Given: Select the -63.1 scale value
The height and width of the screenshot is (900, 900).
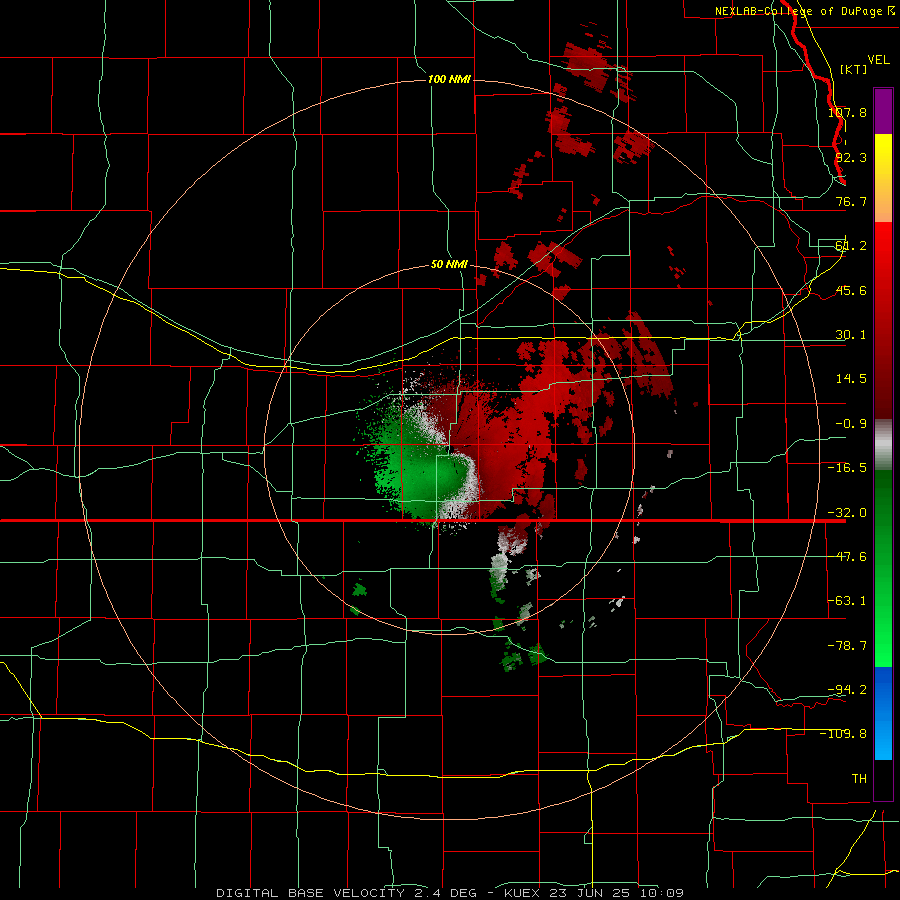Looking at the screenshot, I should 847,601.
